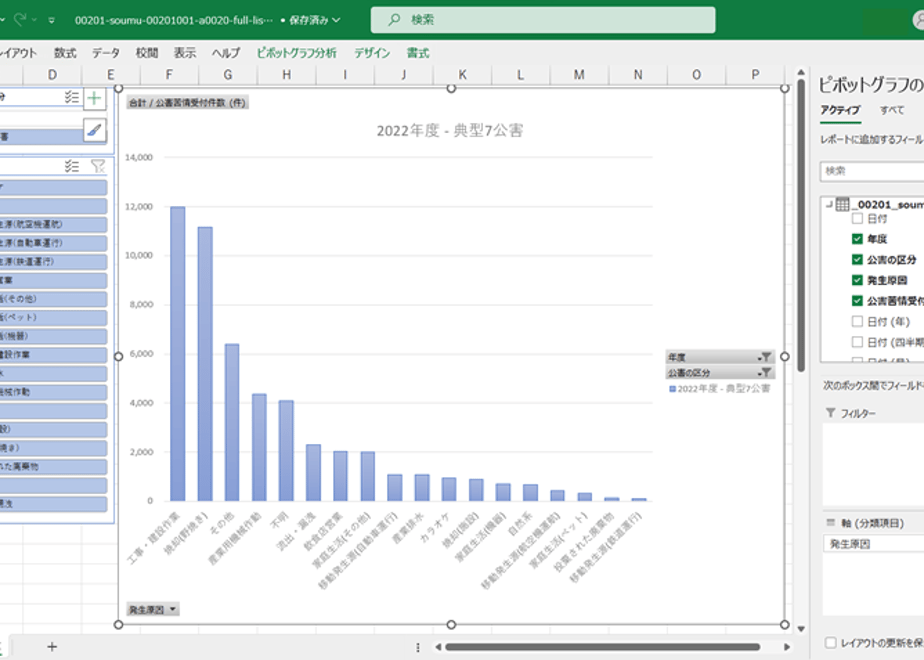Open the 年度 filter button on the chart
The width and height of the screenshot is (924, 660).
[720, 357]
